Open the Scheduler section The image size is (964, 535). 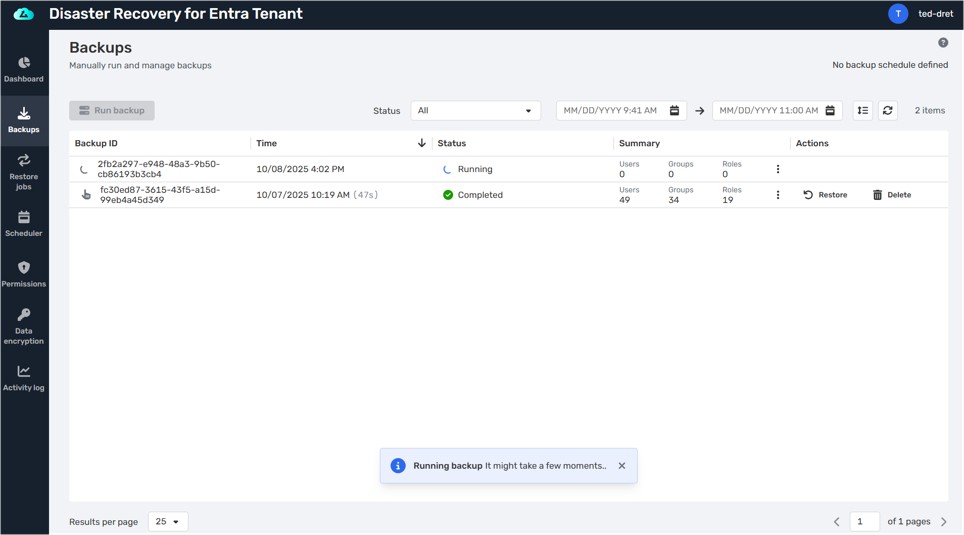click(24, 223)
